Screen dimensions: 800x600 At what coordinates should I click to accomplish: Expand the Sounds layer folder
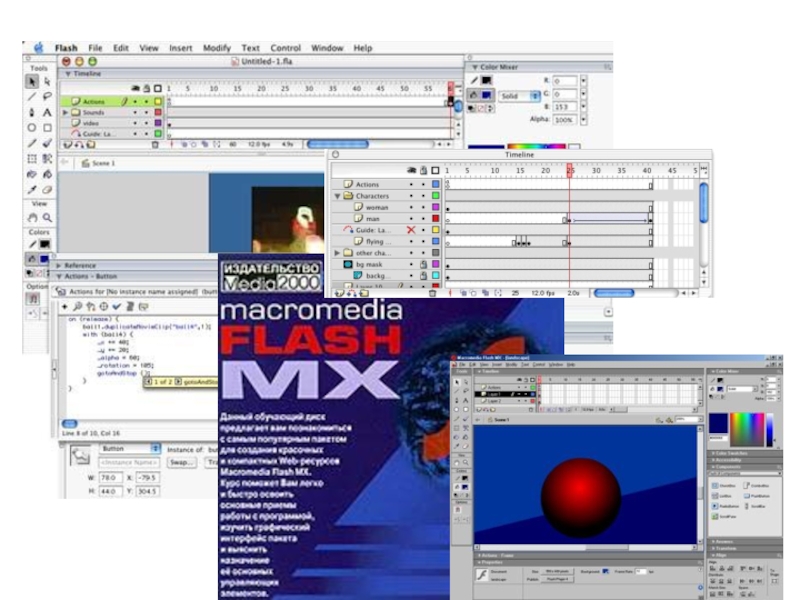(x=66, y=113)
